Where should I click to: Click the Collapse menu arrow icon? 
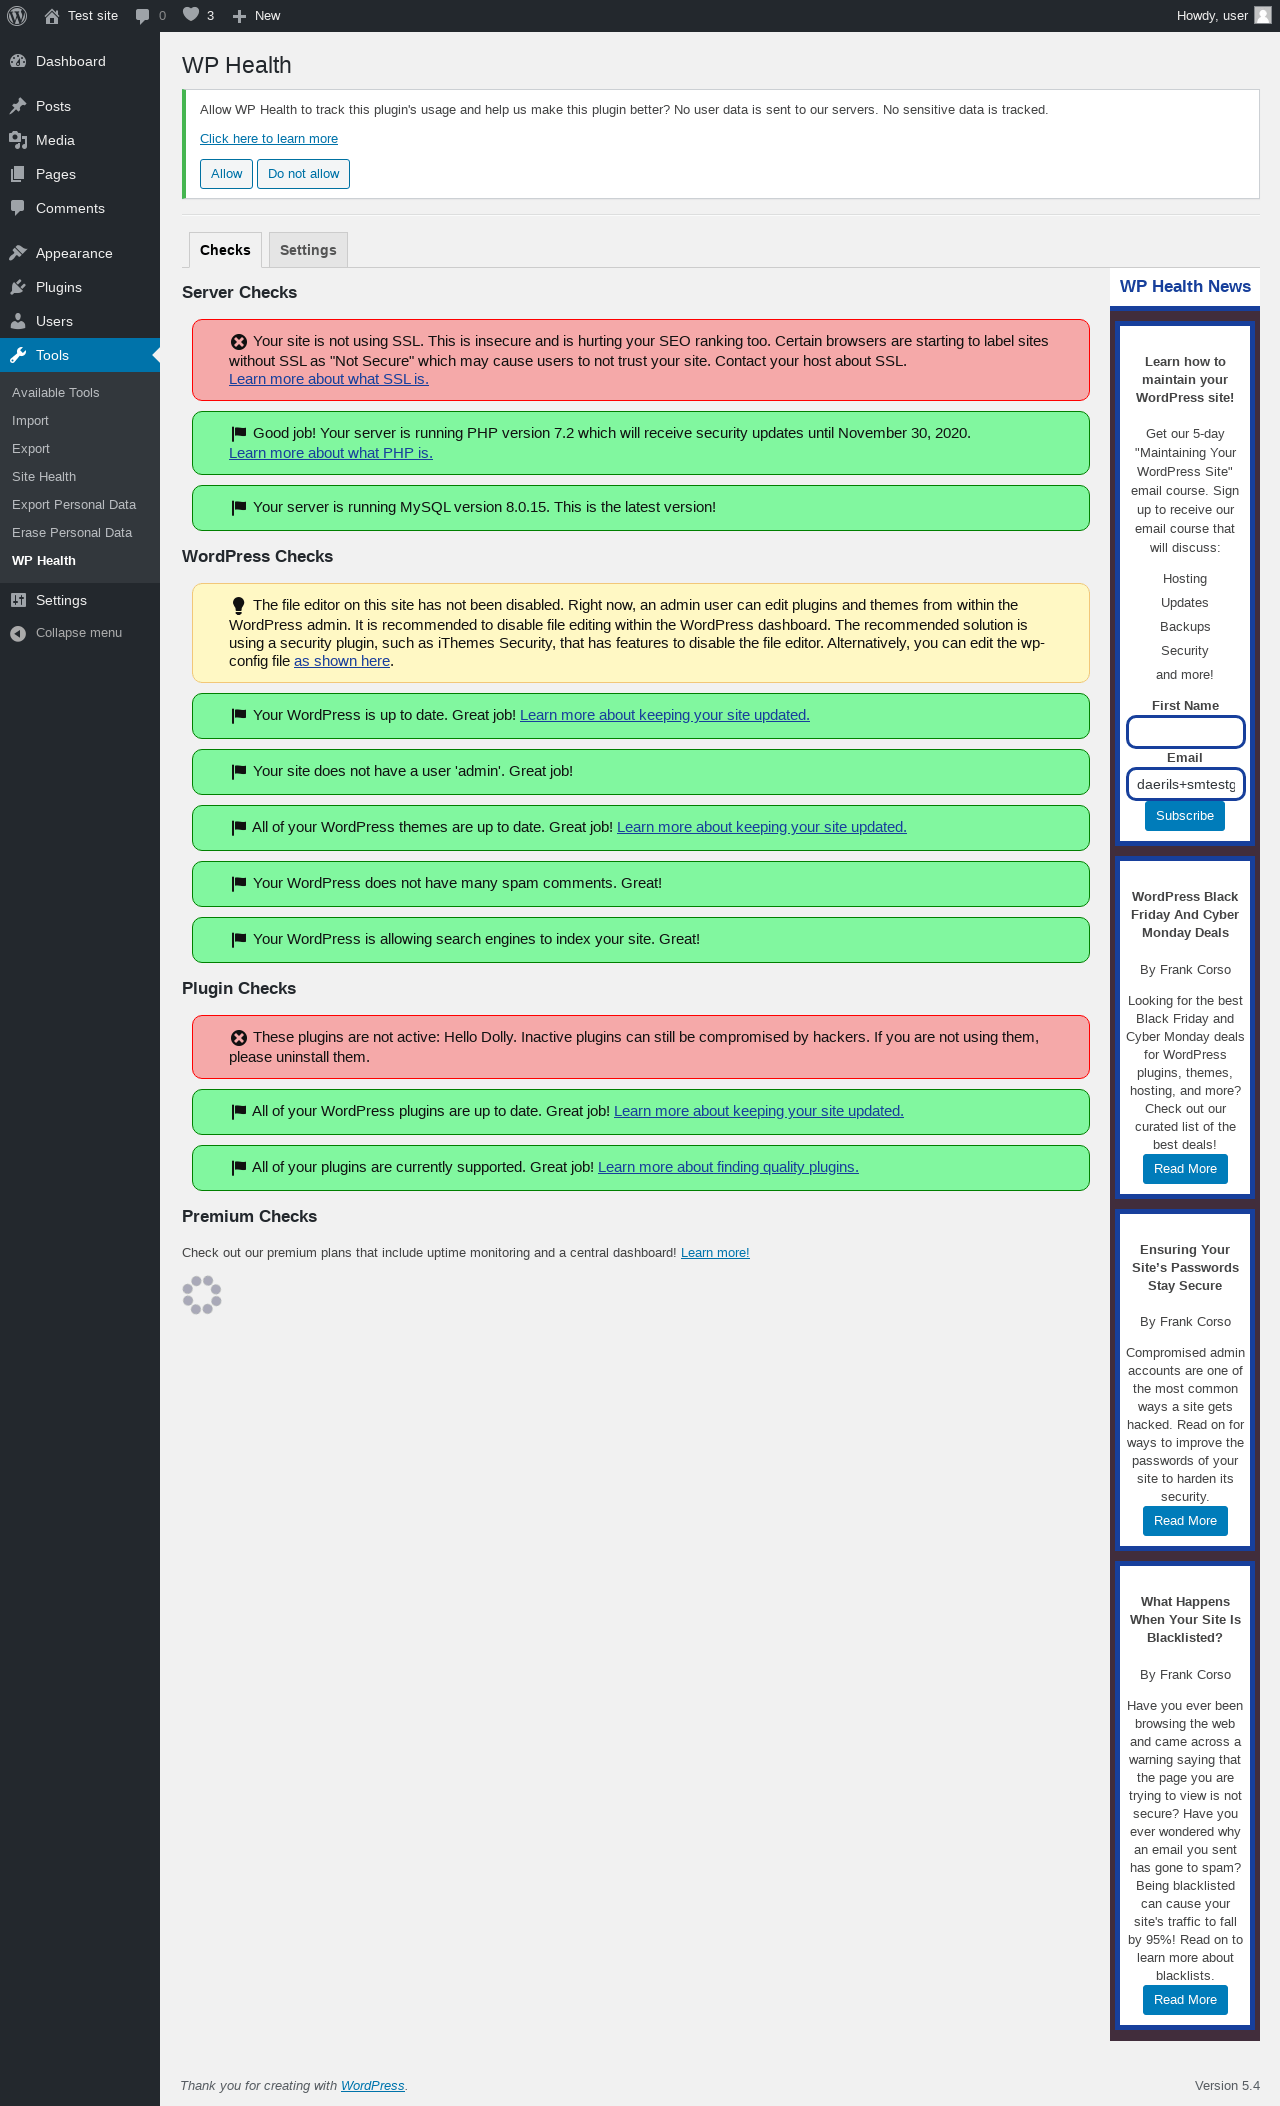click(18, 633)
